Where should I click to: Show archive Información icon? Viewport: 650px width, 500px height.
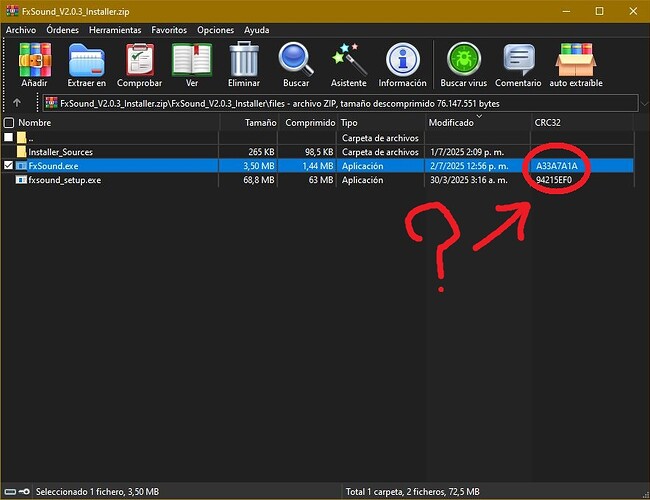point(403,60)
